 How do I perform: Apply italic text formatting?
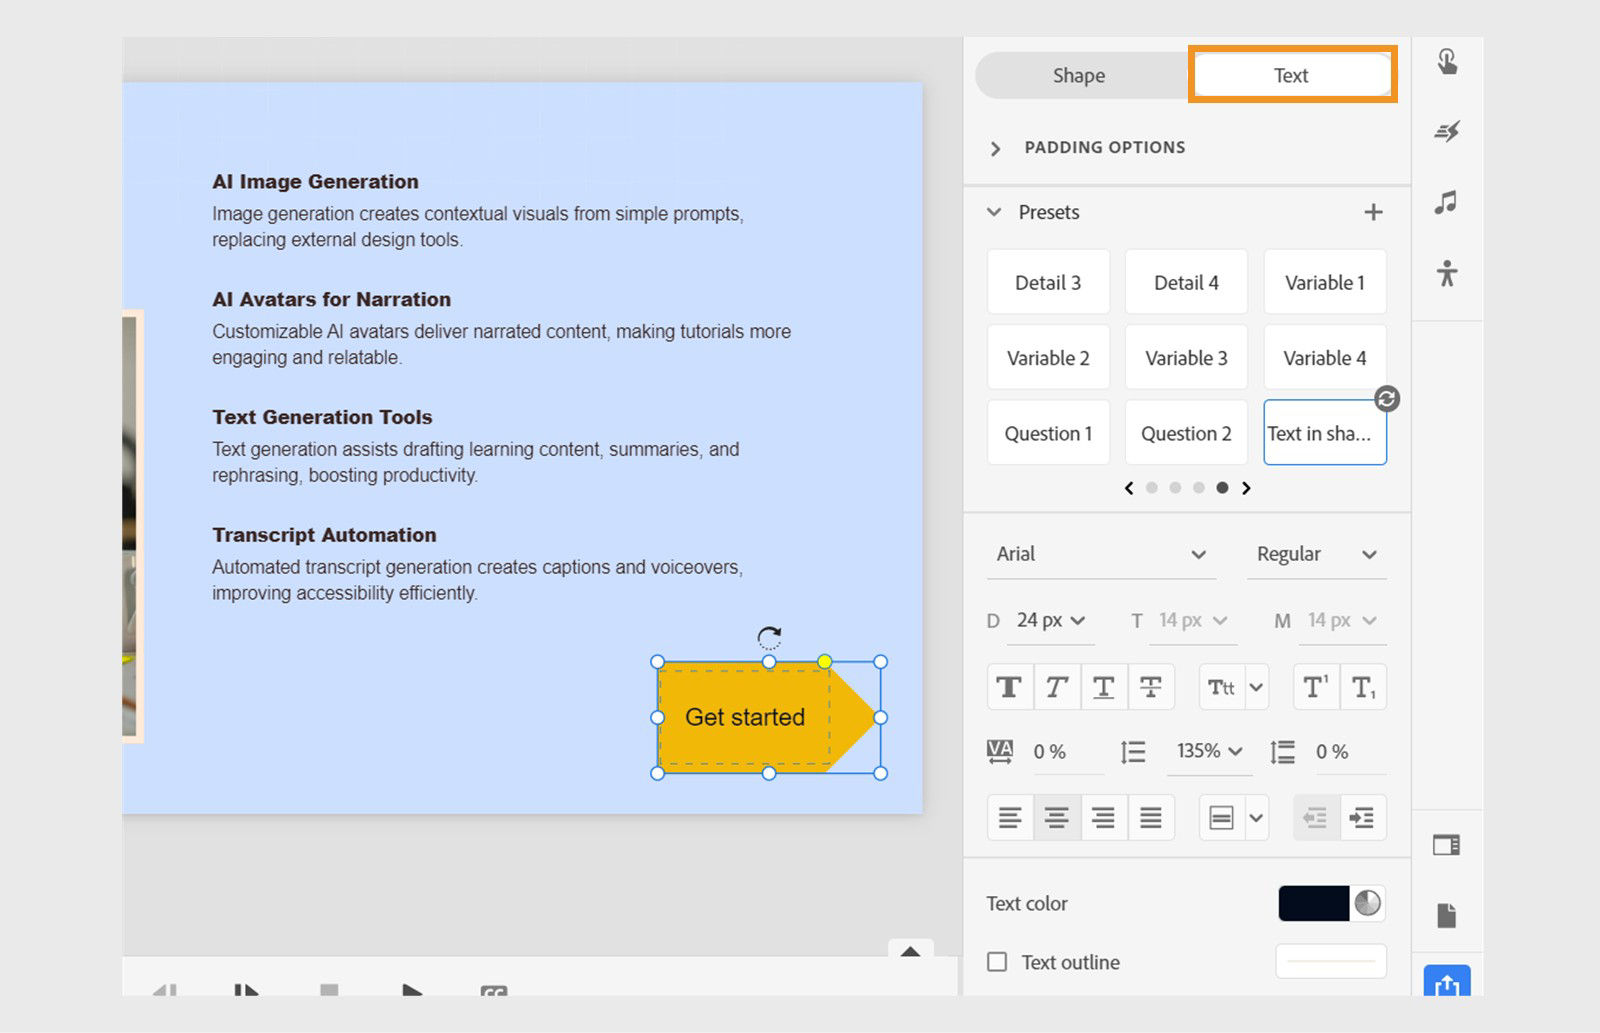tap(1056, 687)
